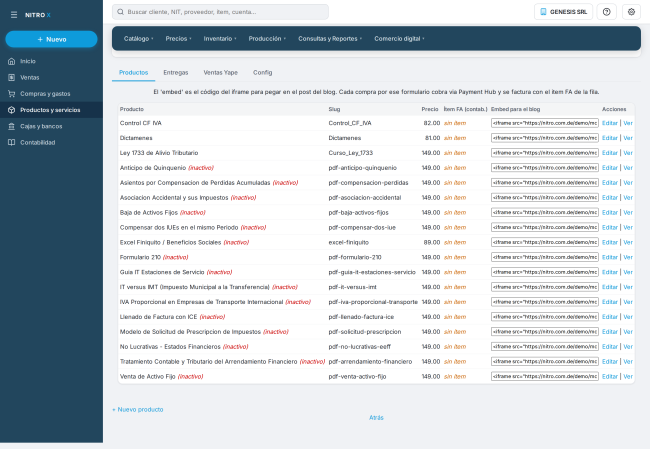Click Editar for Formulario 210
The width and height of the screenshot is (650, 449).
coord(609,257)
